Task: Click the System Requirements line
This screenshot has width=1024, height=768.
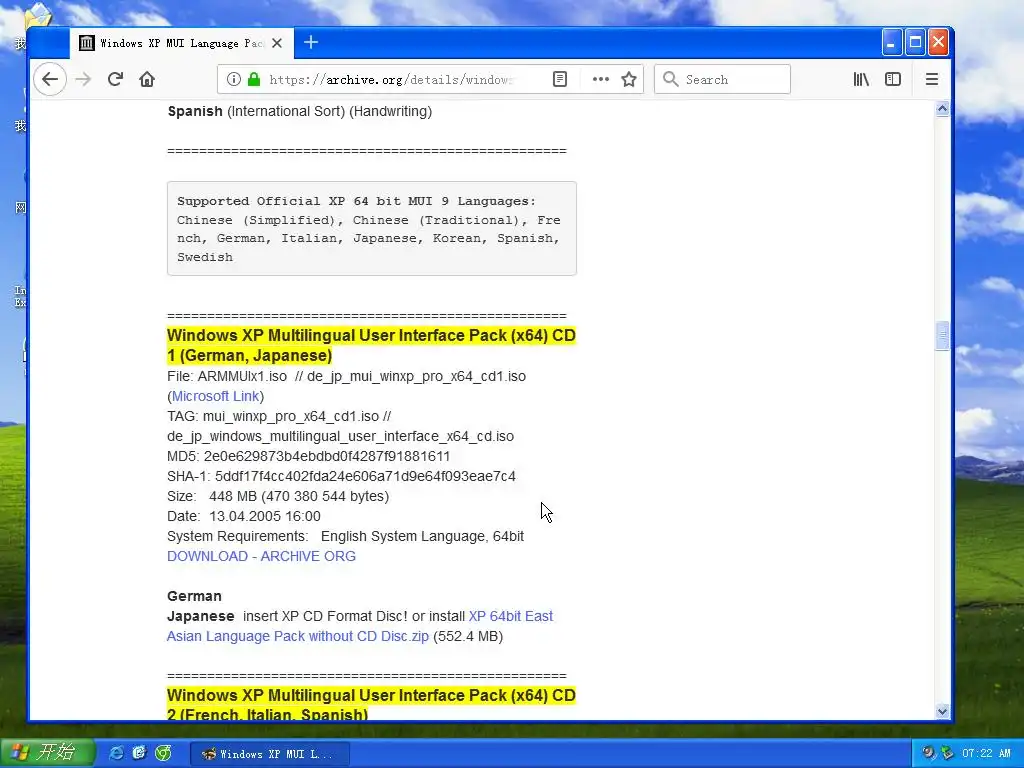Action: click(x=345, y=537)
